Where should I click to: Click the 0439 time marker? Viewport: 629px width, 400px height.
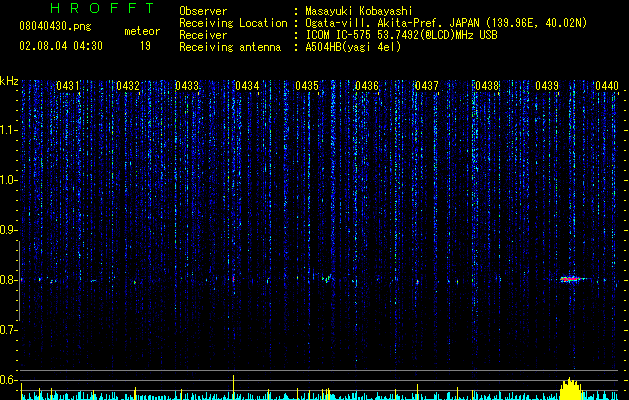tap(547, 86)
